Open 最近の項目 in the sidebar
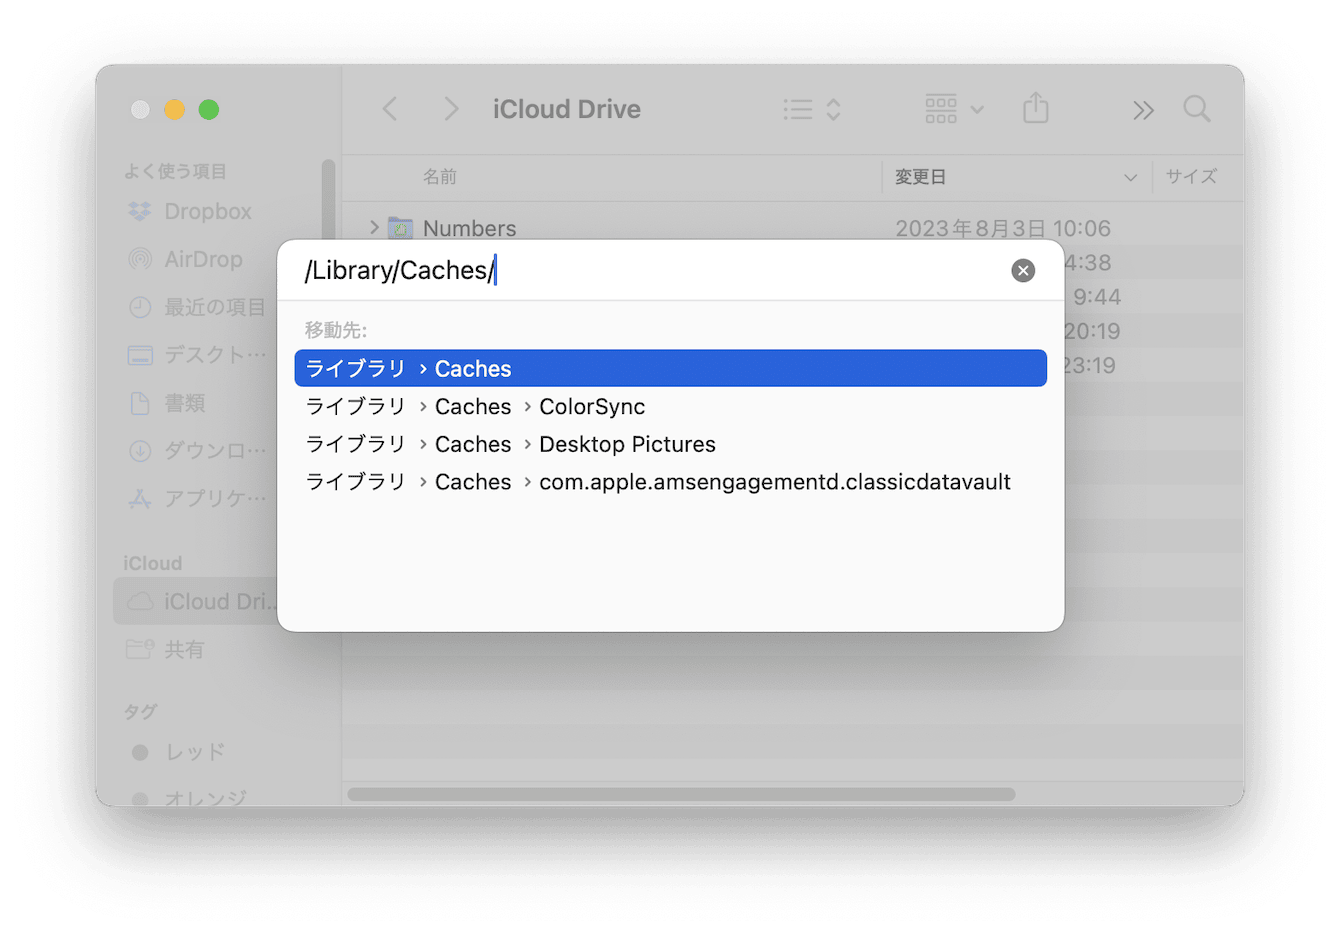 point(197,307)
